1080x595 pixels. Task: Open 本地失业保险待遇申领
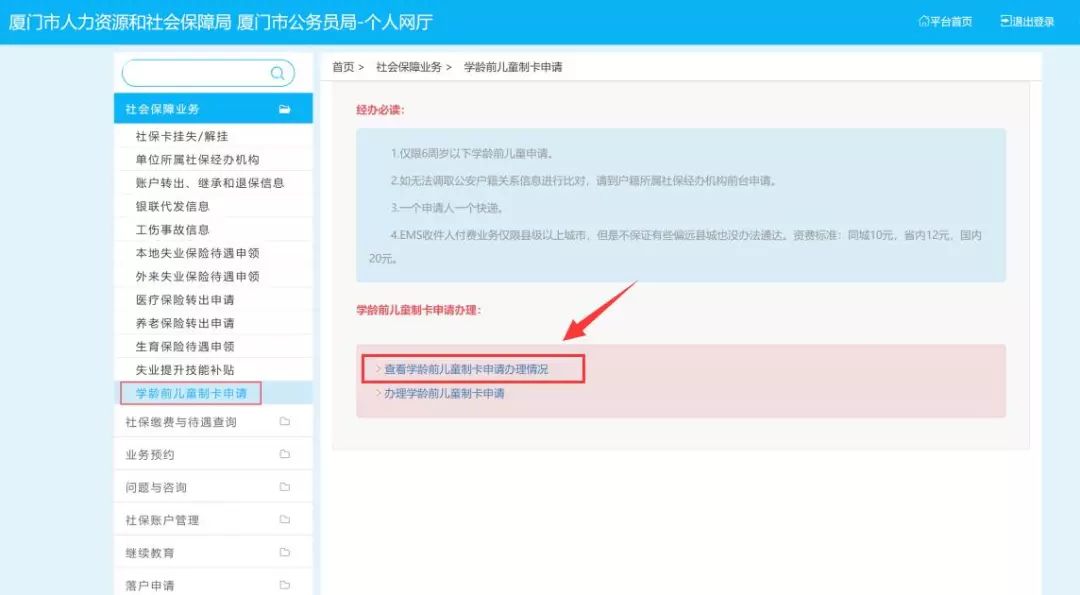click(x=198, y=253)
